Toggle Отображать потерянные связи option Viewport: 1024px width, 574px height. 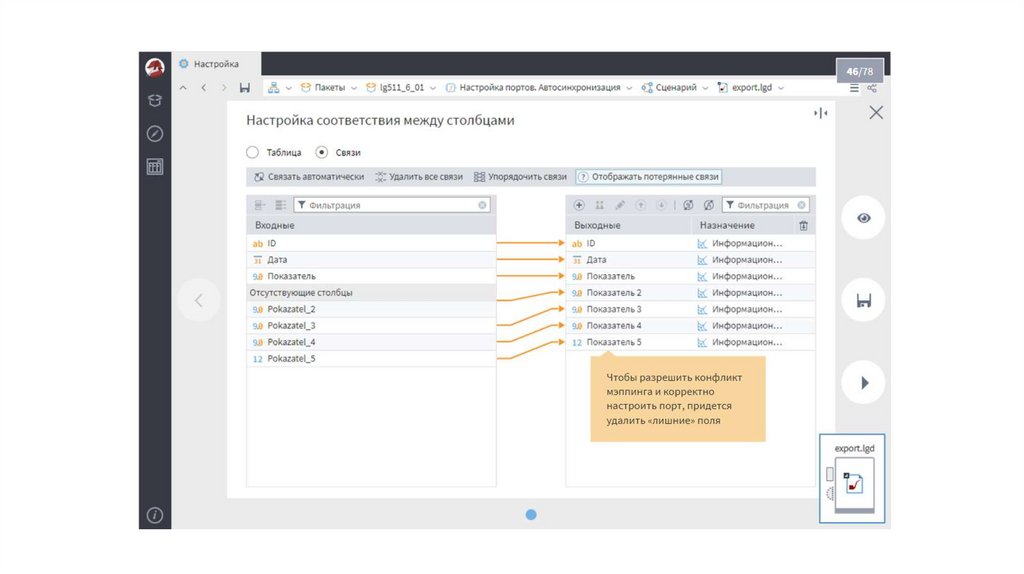[x=648, y=177]
